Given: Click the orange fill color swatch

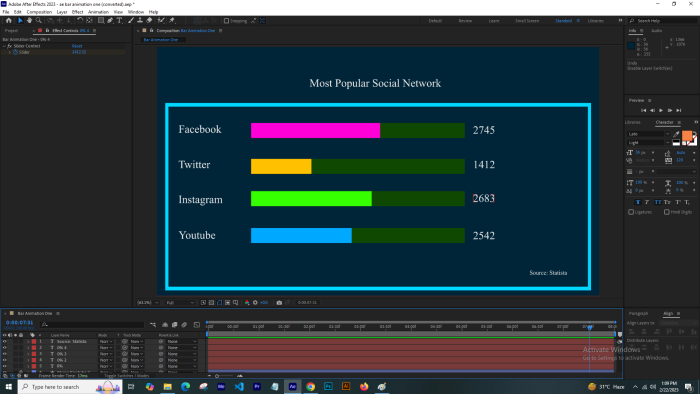Looking at the screenshot, I should pos(687,136).
